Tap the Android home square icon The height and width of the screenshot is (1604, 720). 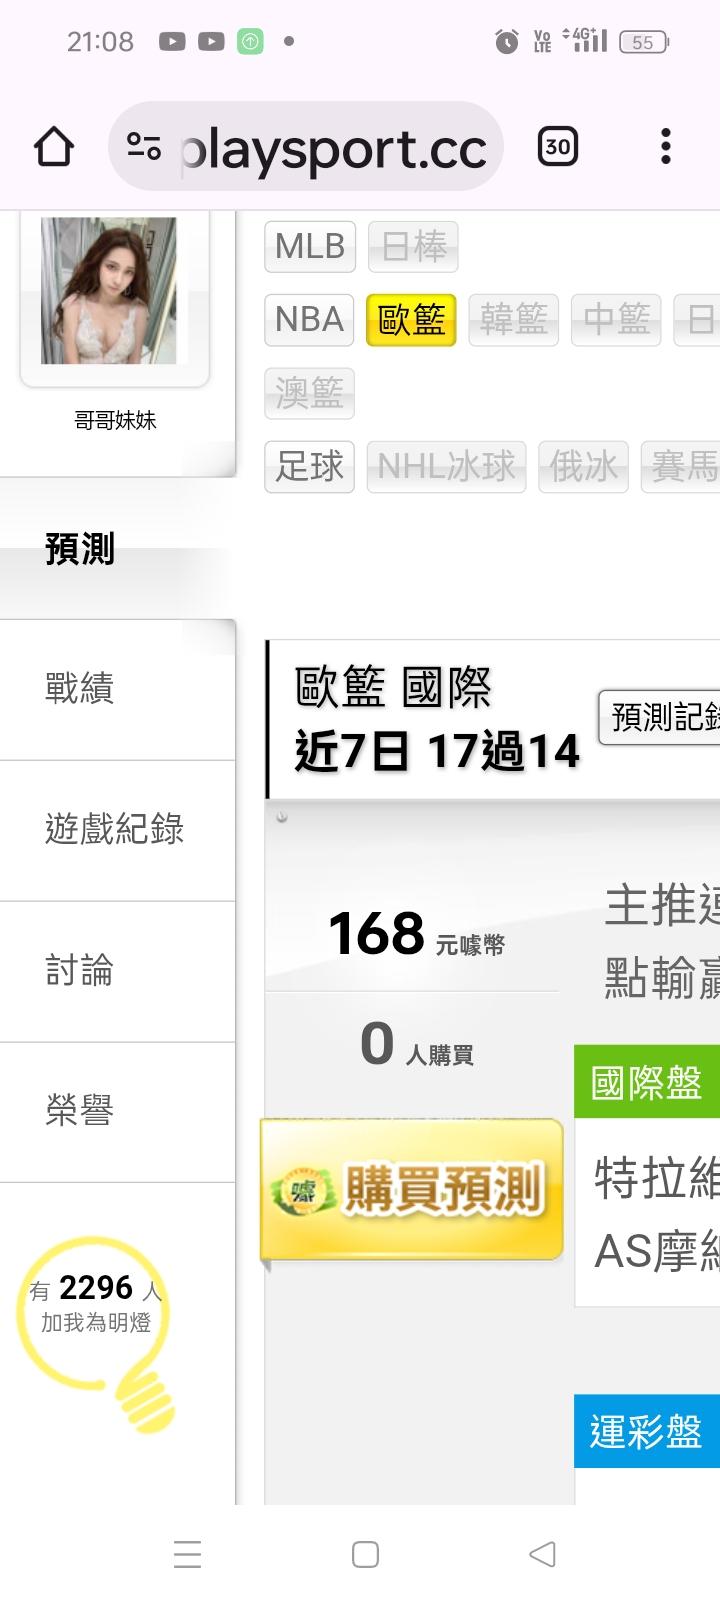[365, 1554]
